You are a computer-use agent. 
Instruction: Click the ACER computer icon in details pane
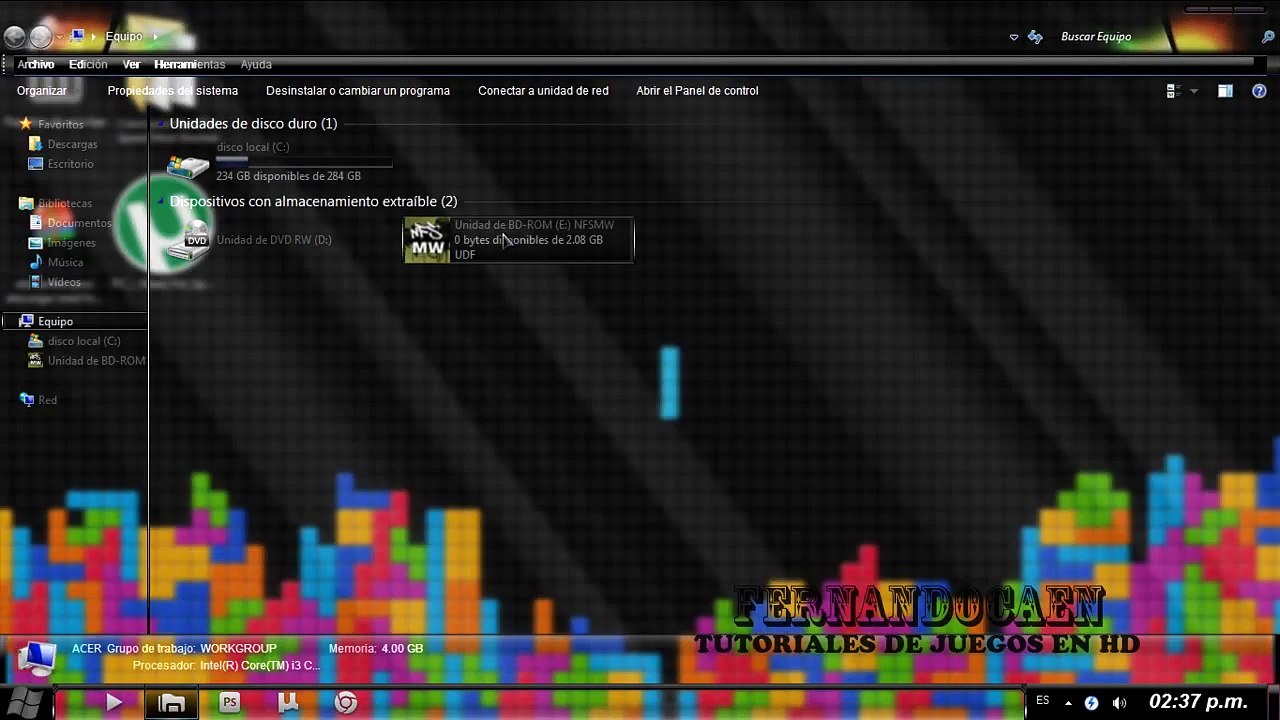point(37,658)
